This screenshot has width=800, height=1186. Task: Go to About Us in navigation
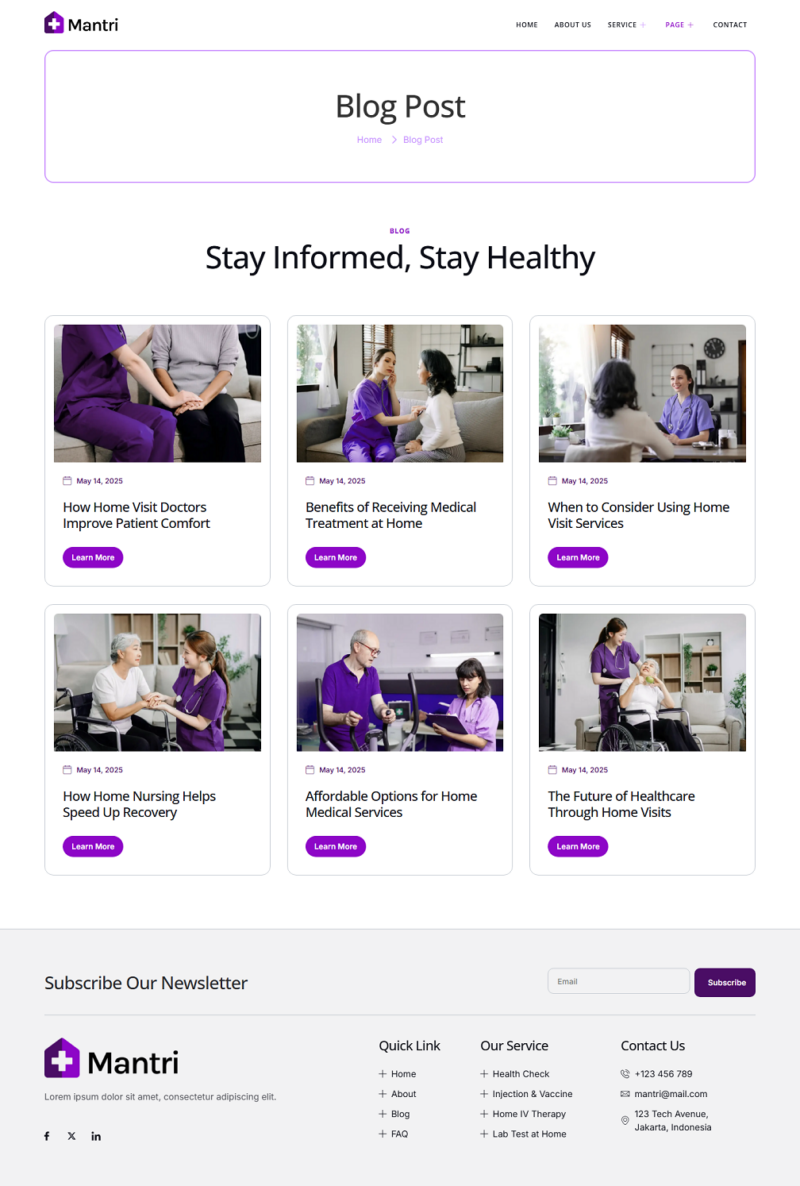coord(572,25)
